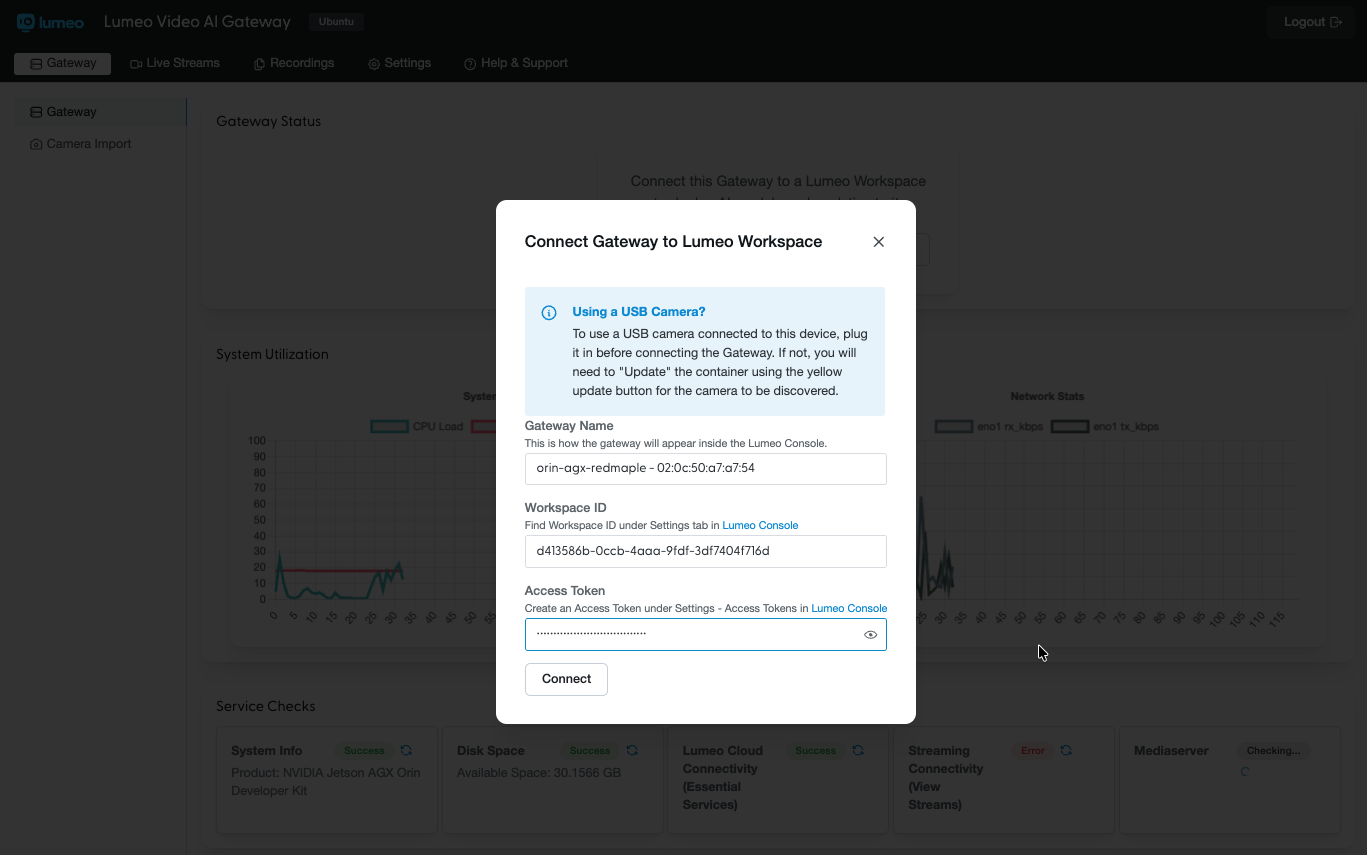Screen dimensions: 1367x855
Task: Click the Access Token password field
Action: 706,635
